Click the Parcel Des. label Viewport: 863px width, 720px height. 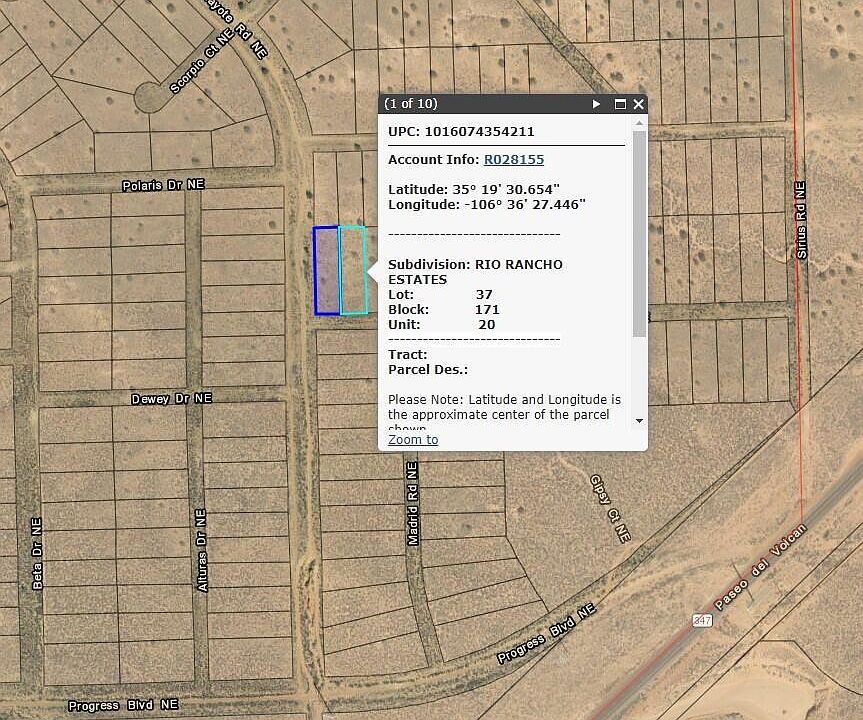coord(428,369)
